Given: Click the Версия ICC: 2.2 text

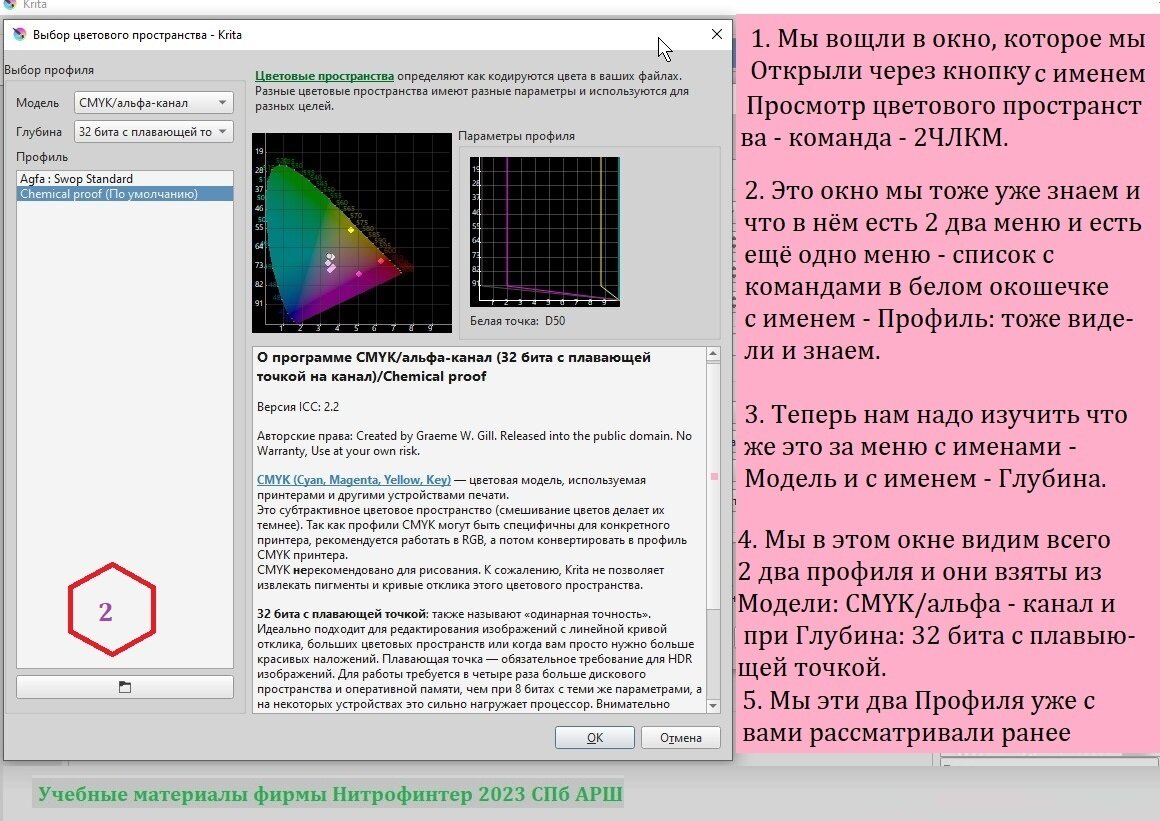Looking at the screenshot, I should pyautogui.click(x=297, y=407).
